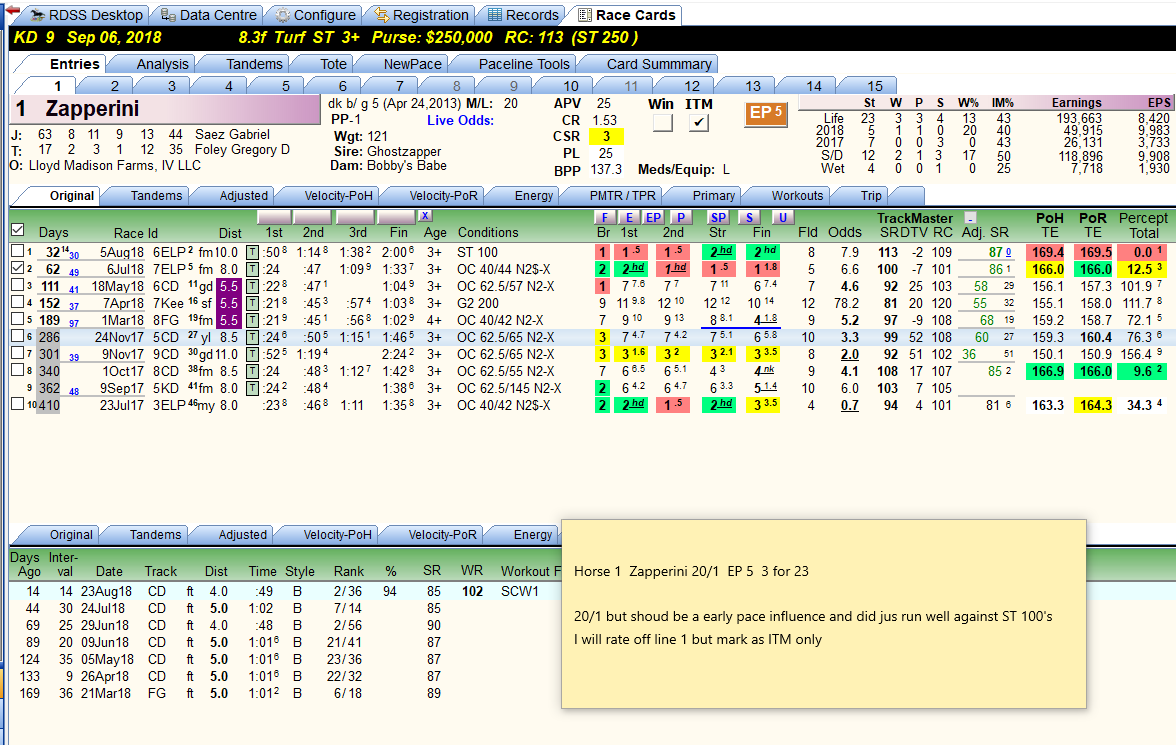This screenshot has height=745, width=1176.
Task: Select the 21Mar18 FG workout row
Action: 285,693
